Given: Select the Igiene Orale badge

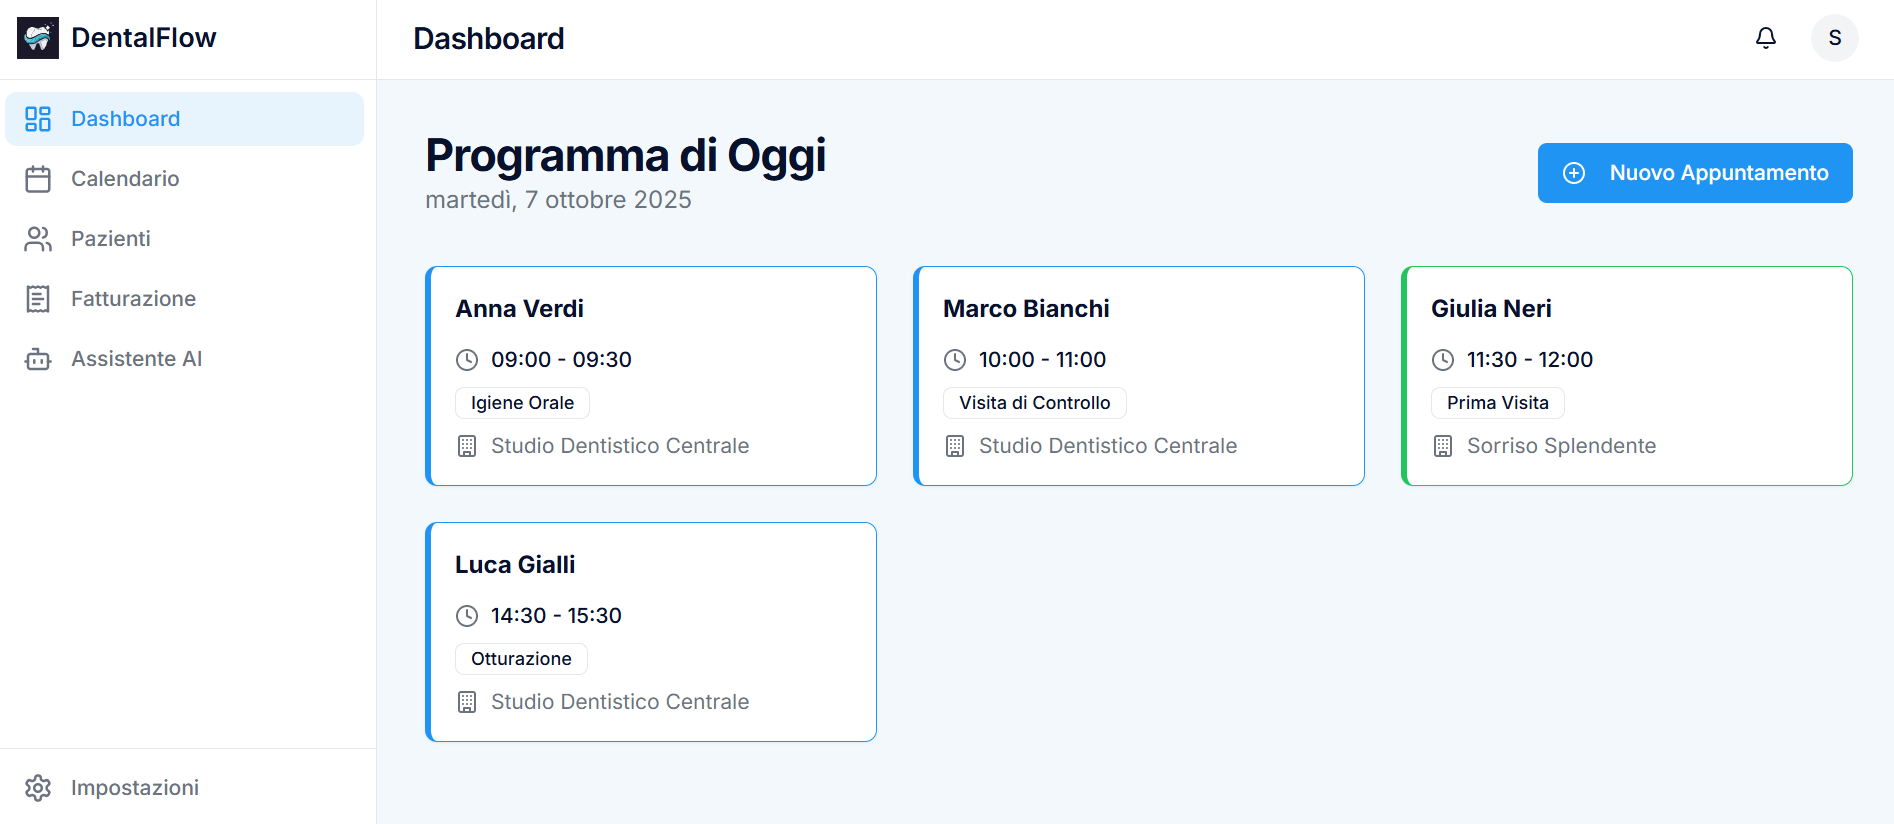Looking at the screenshot, I should tap(522, 402).
